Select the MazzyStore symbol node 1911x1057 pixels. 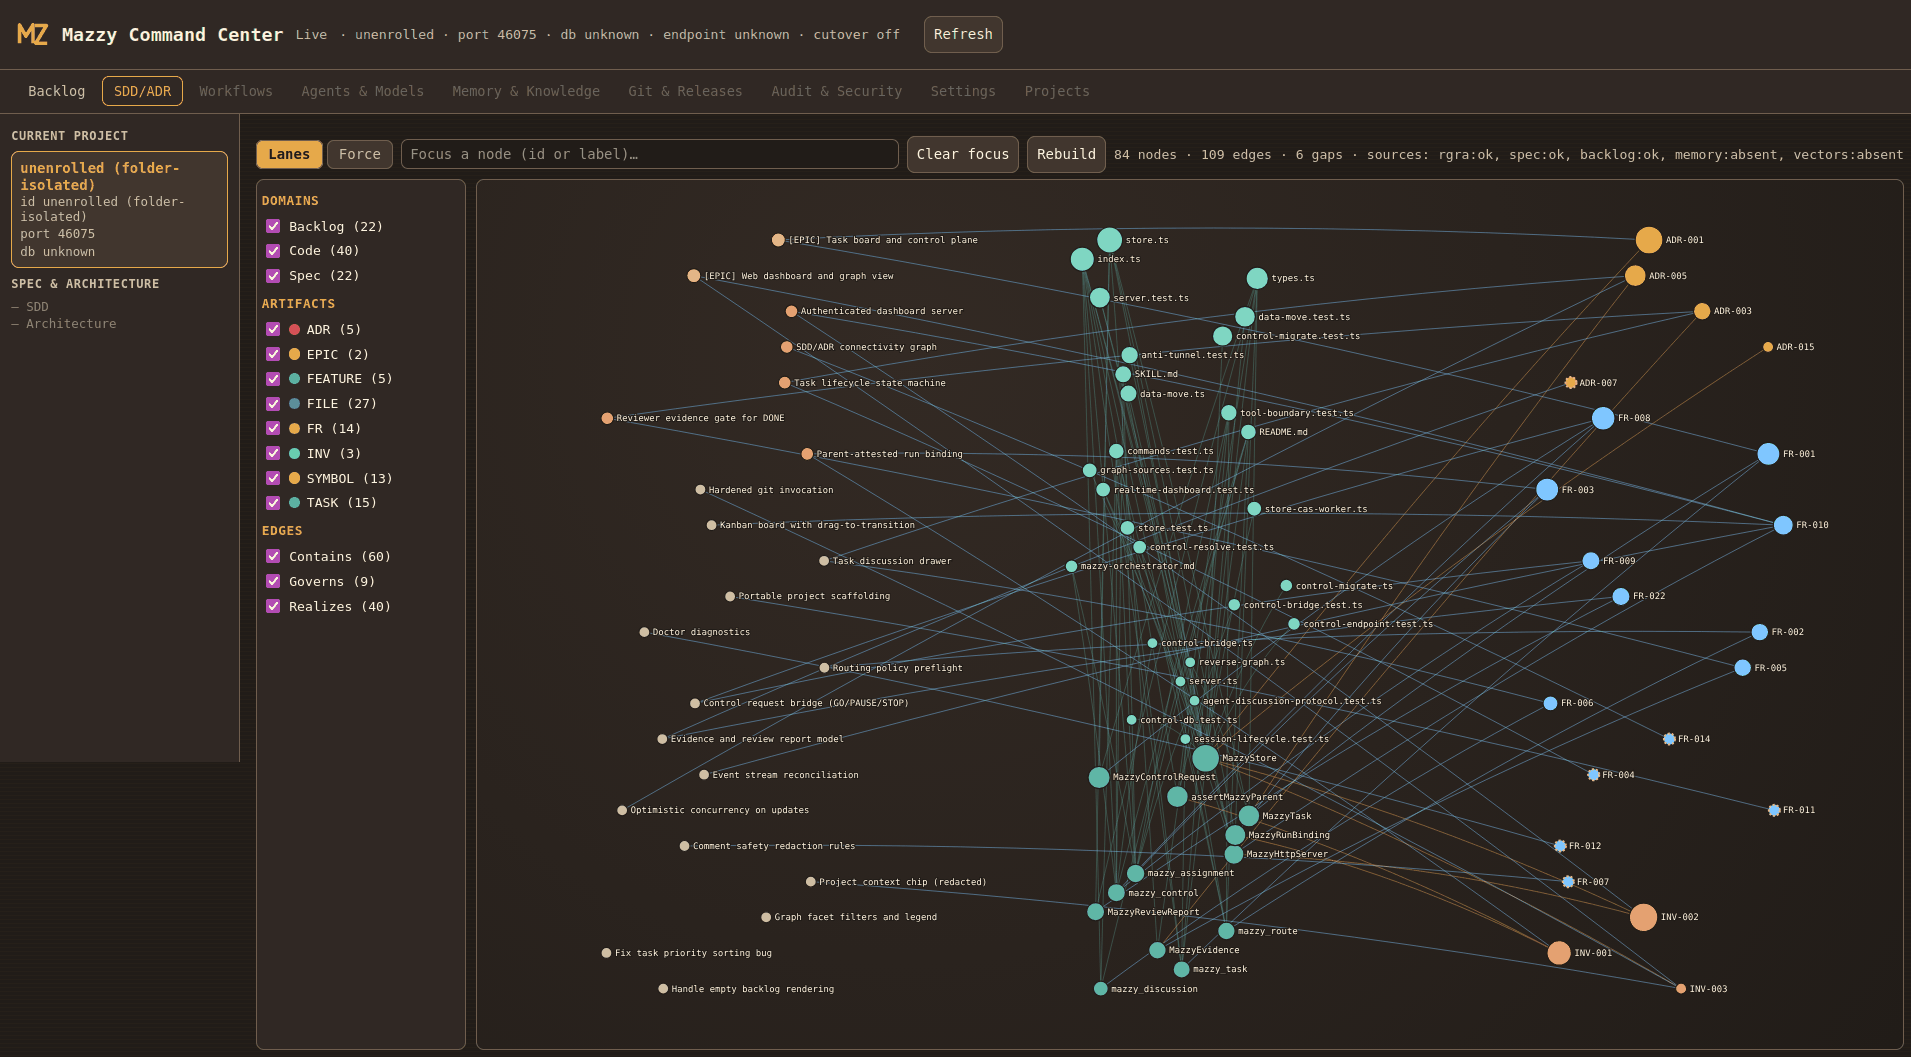(x=1206, y=758)
